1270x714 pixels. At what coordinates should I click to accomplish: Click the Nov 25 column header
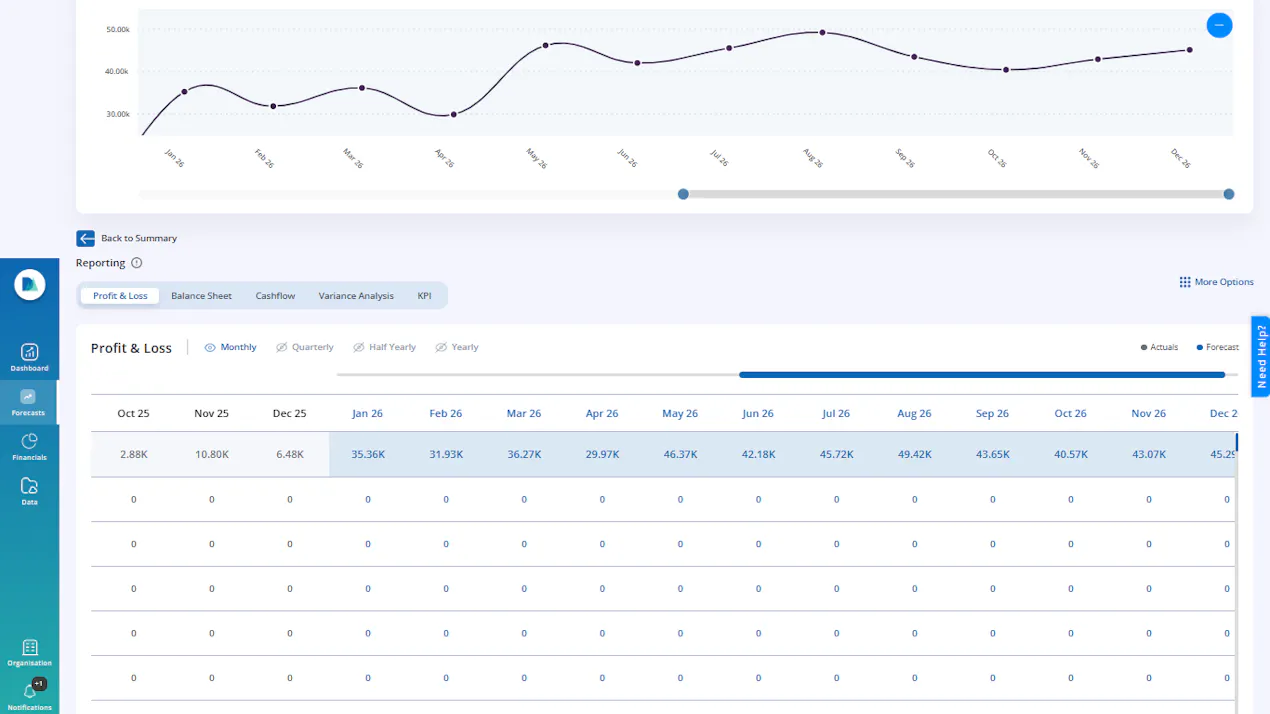tap(211, 413)
